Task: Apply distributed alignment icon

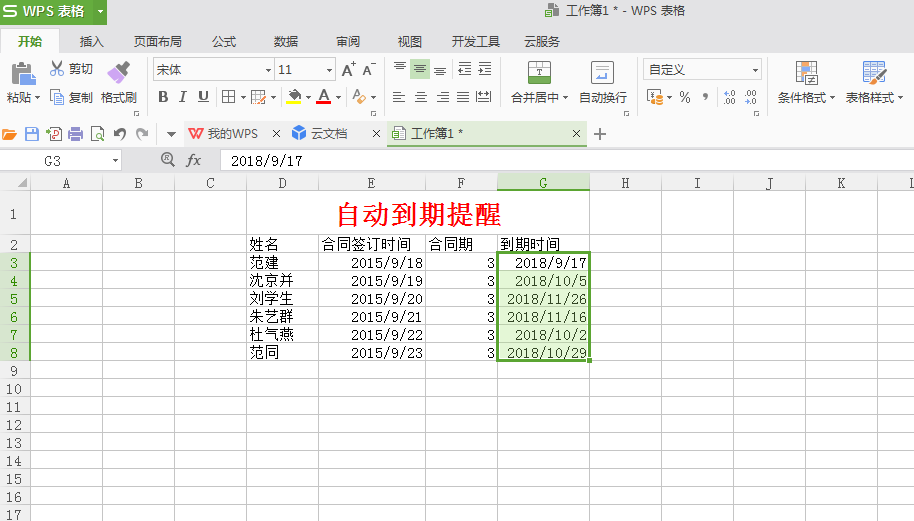Action: point(484,97)
